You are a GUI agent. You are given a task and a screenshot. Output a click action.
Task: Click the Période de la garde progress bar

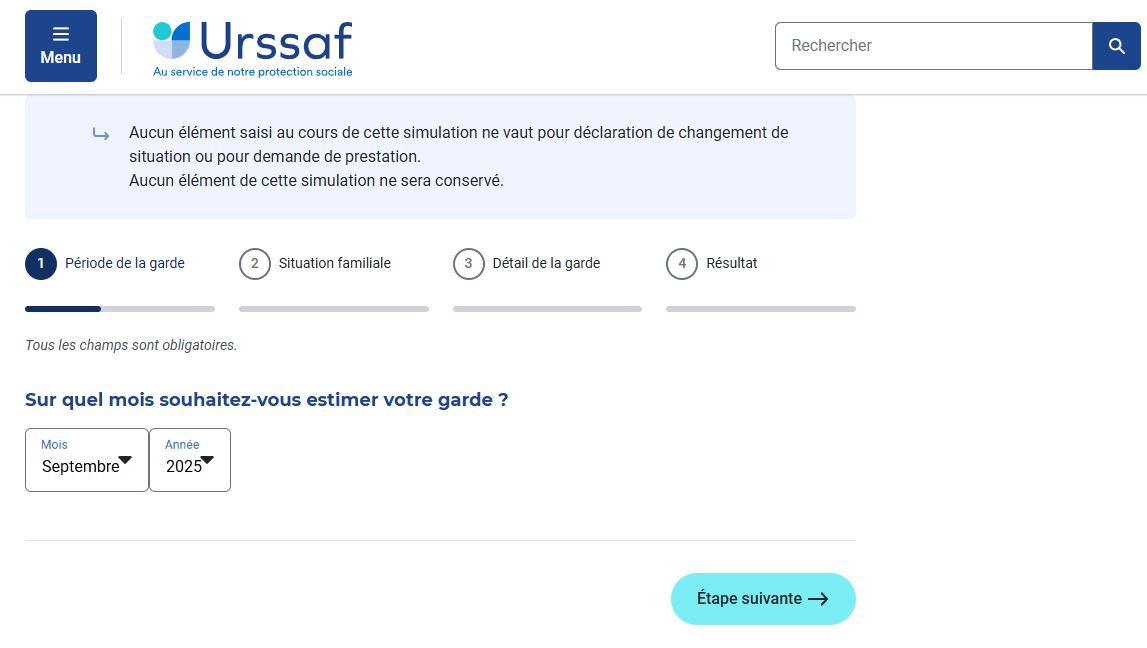tap(120, 309)
